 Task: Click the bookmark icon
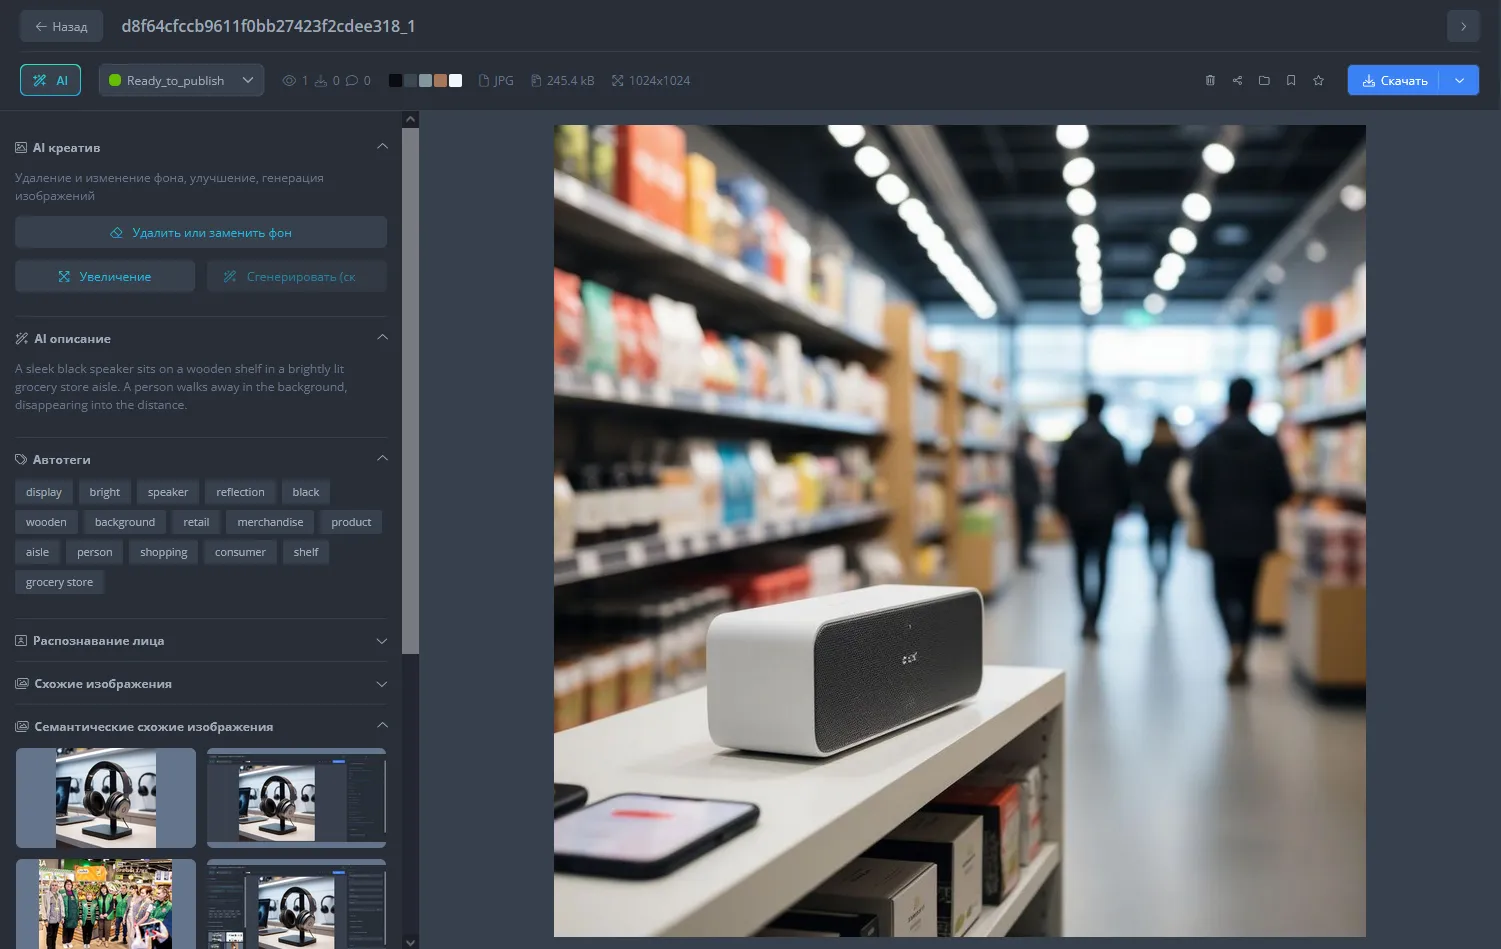(1291, 81)
